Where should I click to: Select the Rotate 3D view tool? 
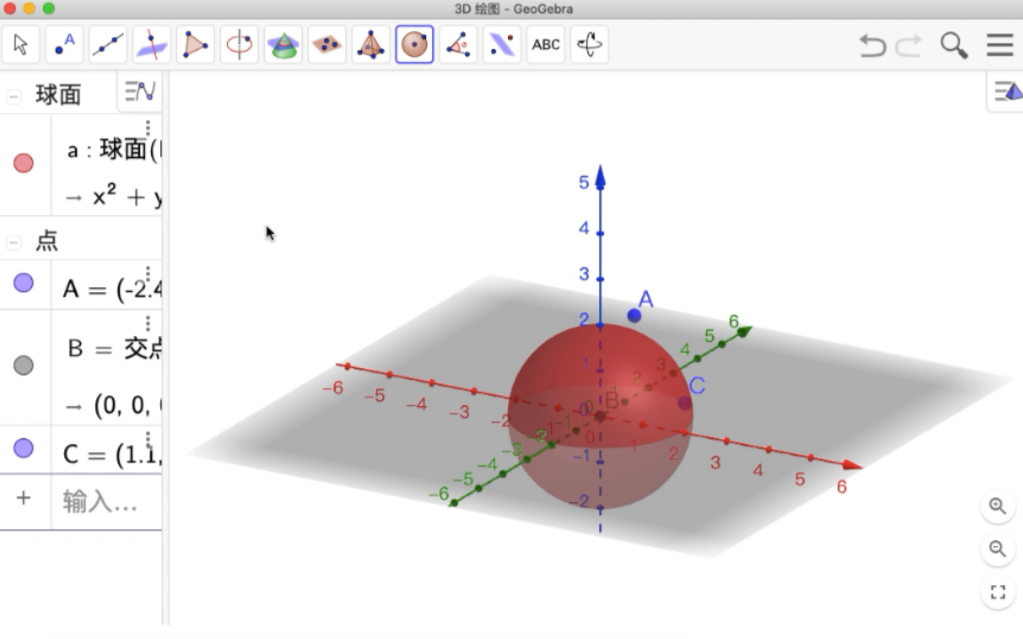pyautogui.click(x=589, y=45)
